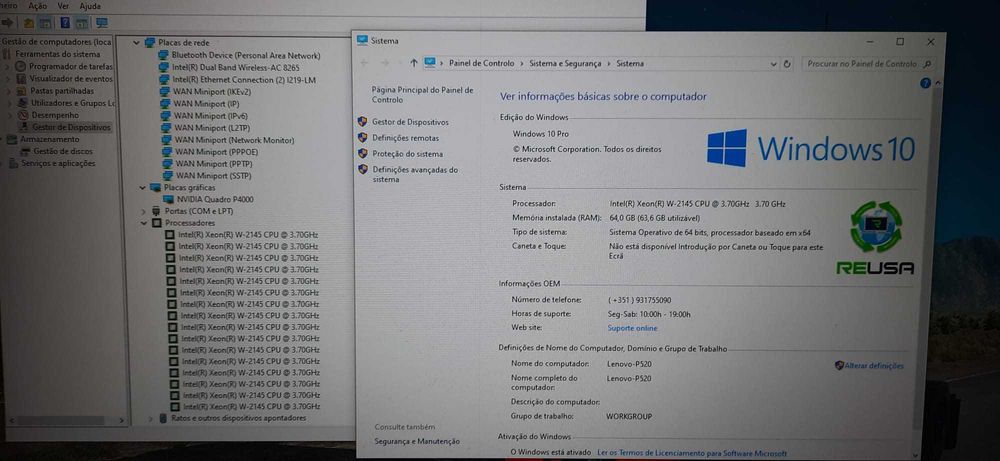Select the Desempenho icon in the tree
The height and width of the screenshot is (461, 1000).
click(23, 115)
